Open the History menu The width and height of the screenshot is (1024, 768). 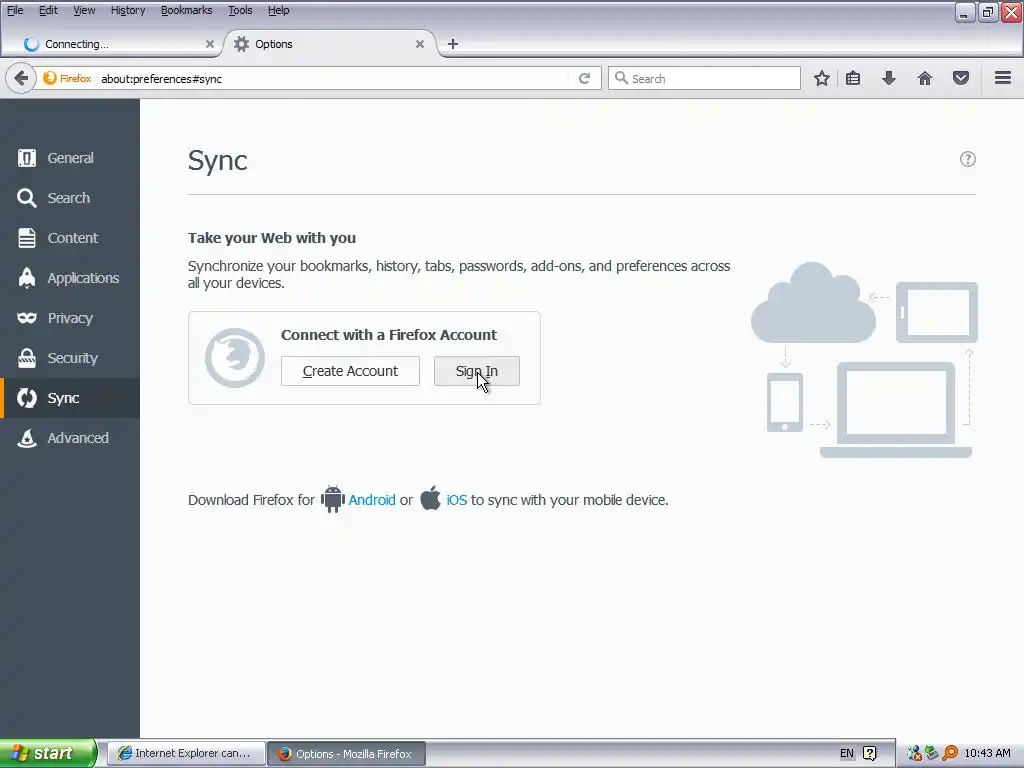click(128, 10)
